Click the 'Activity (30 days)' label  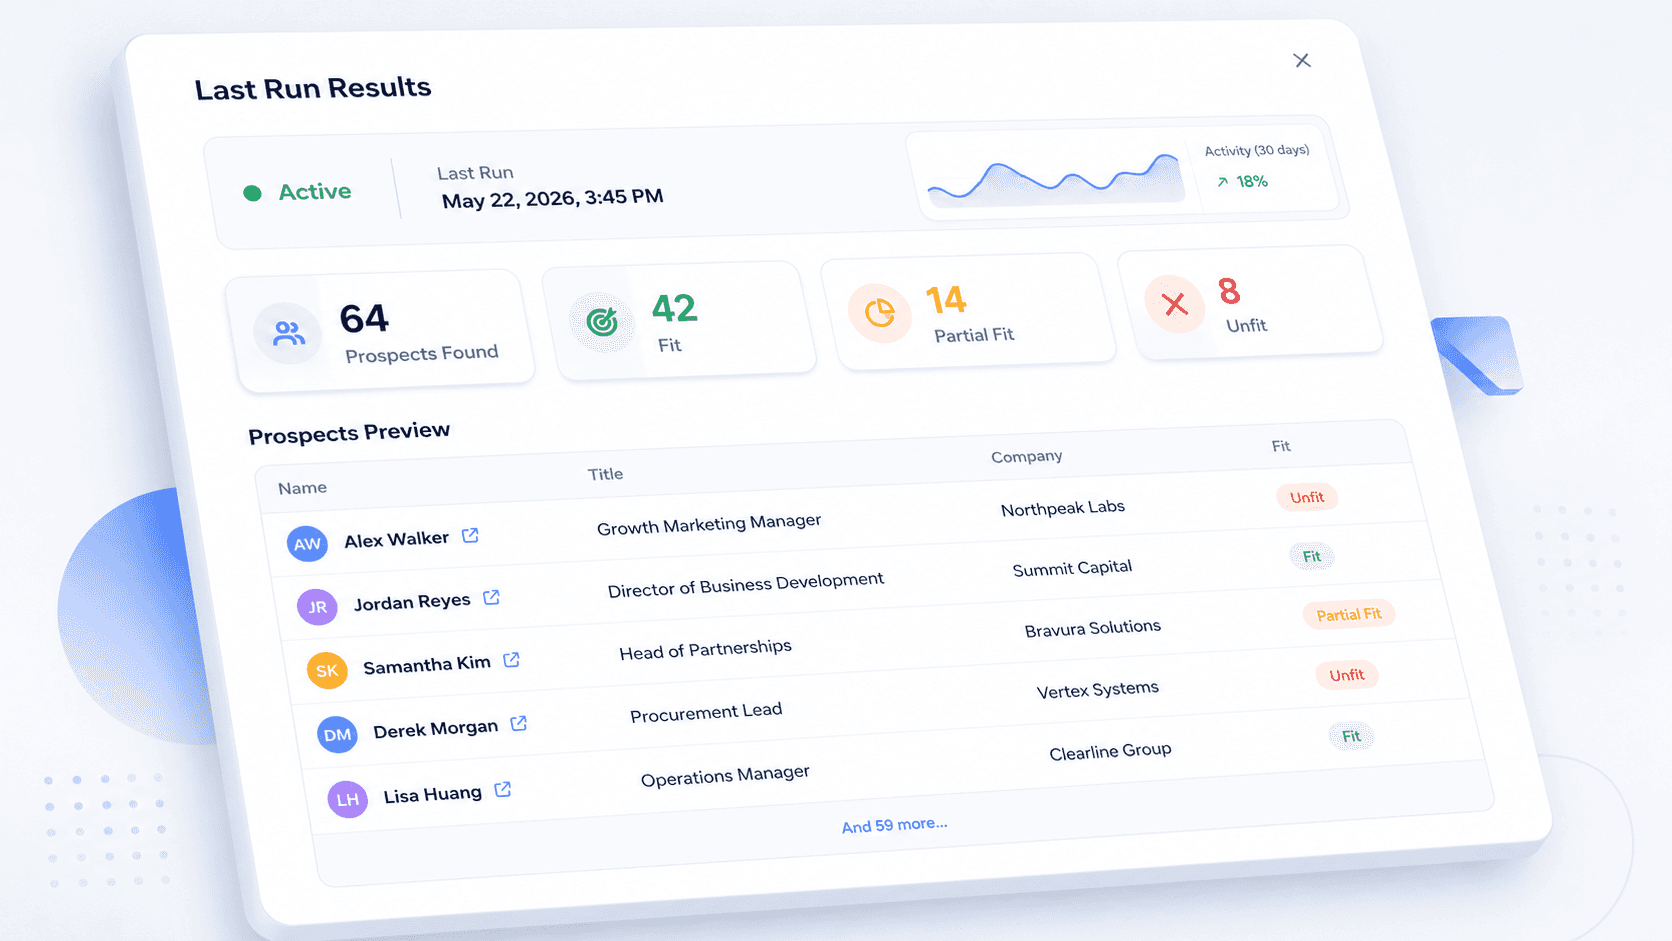1257,150
